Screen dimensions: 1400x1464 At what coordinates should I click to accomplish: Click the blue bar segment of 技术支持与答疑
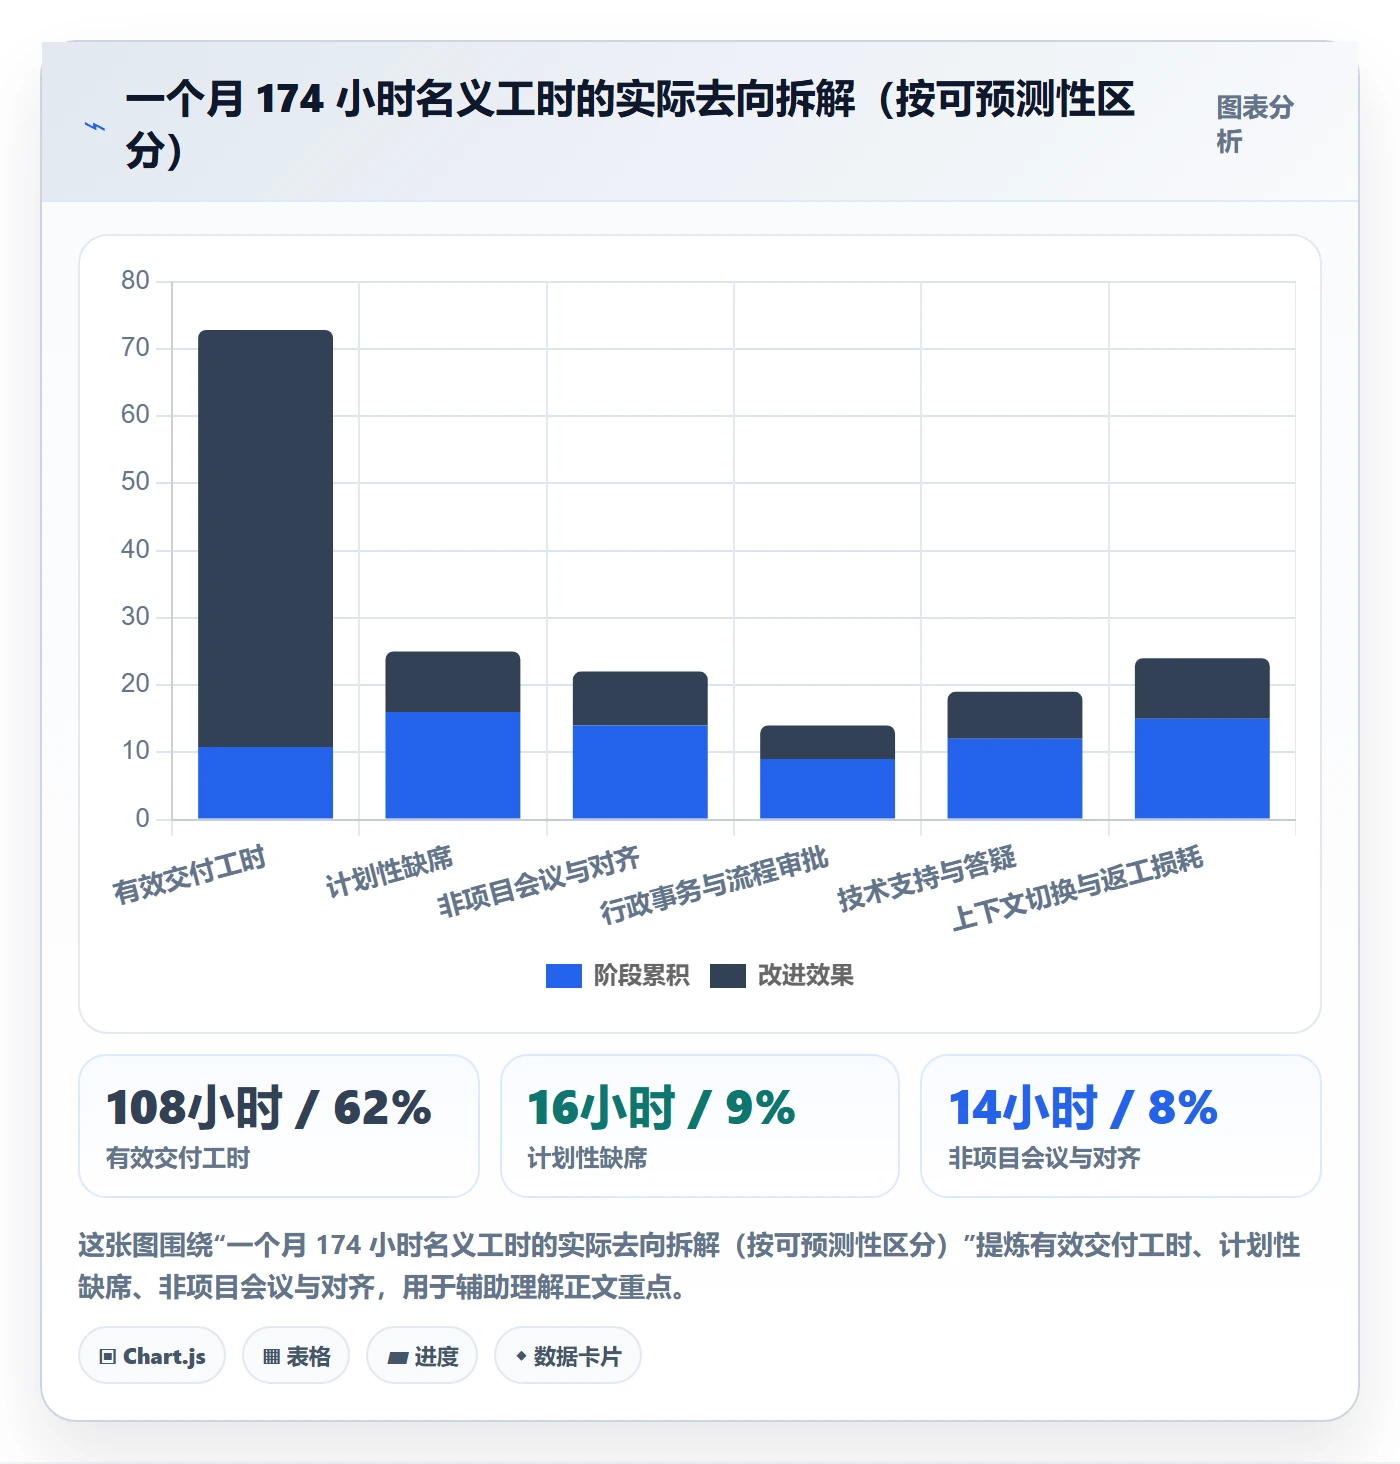pos(1015,779)
